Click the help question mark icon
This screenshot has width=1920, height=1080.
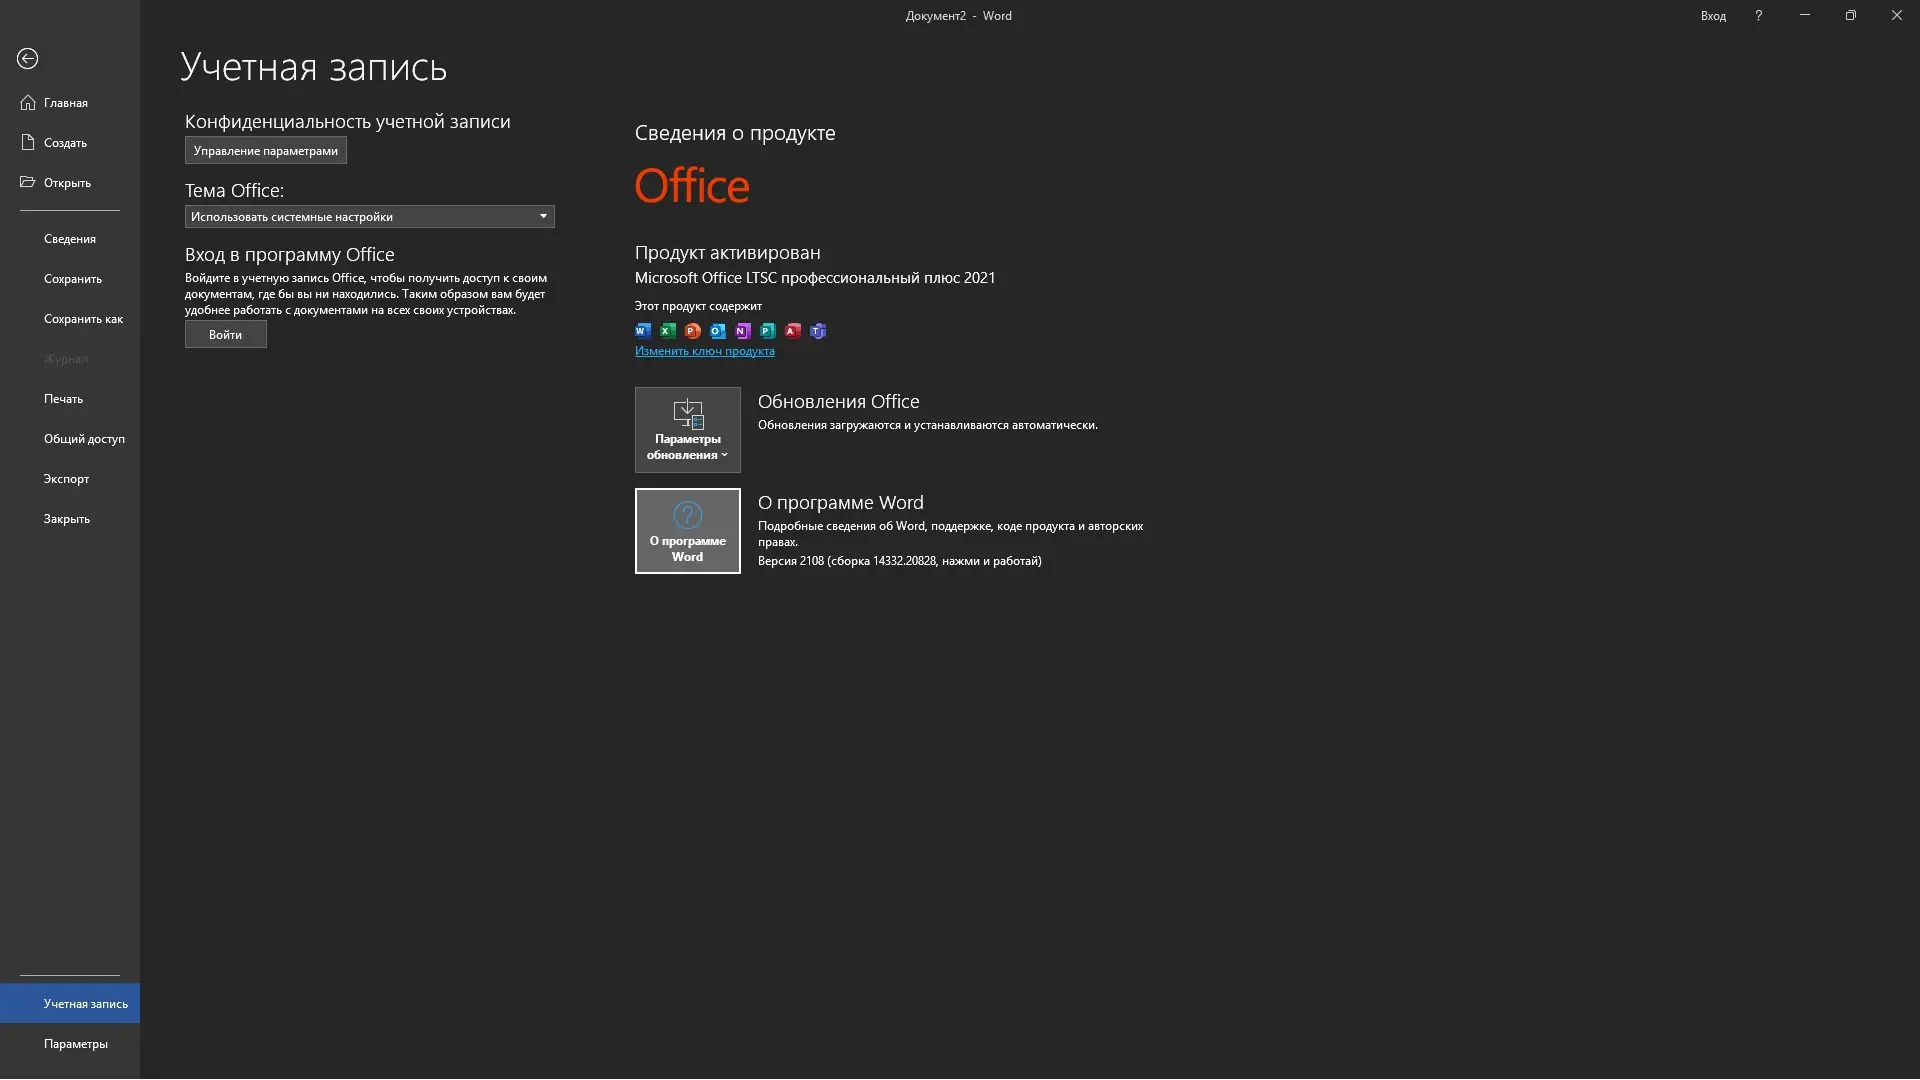[x=1758, y=16]
